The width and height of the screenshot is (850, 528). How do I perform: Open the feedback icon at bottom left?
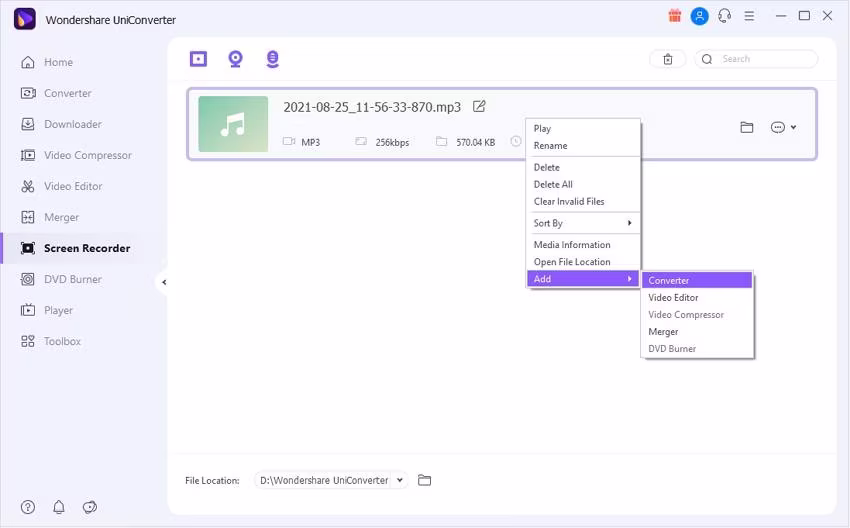pos(90,507)
